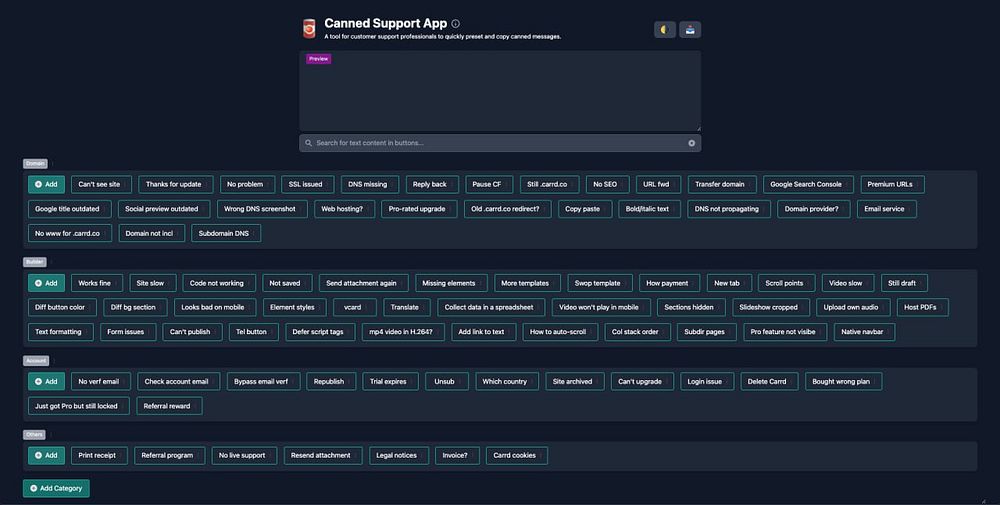Click the Legal notices button

pyautogui.click(x=399, y=455)
